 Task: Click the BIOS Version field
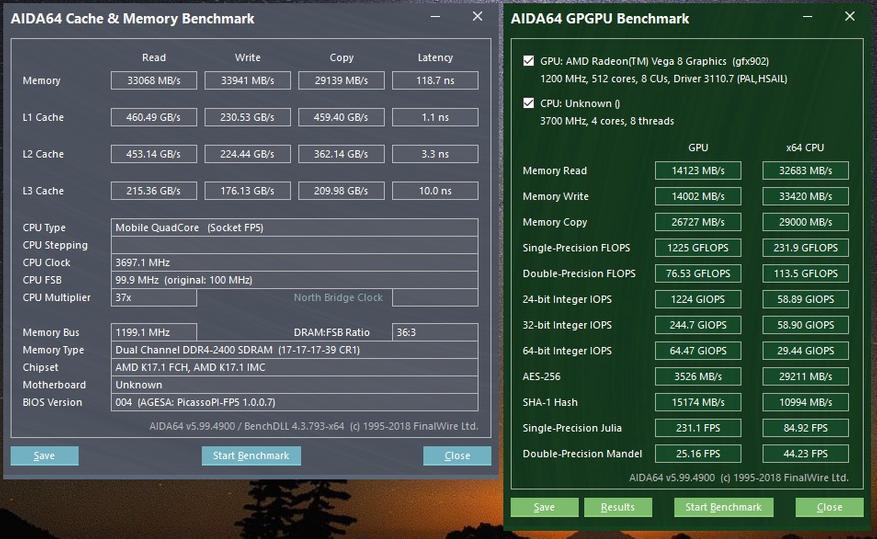point(294,402)
